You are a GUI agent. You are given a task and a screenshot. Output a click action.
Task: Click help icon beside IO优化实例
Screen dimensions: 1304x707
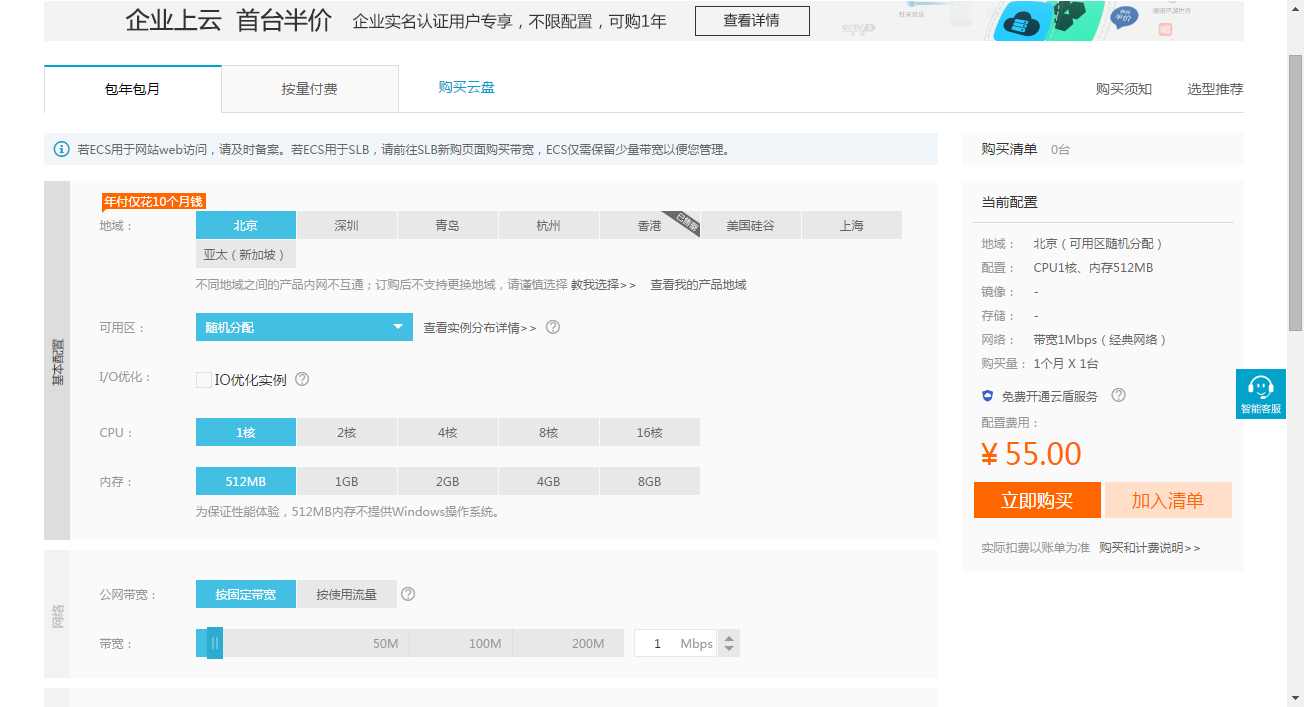coord(302,379)
